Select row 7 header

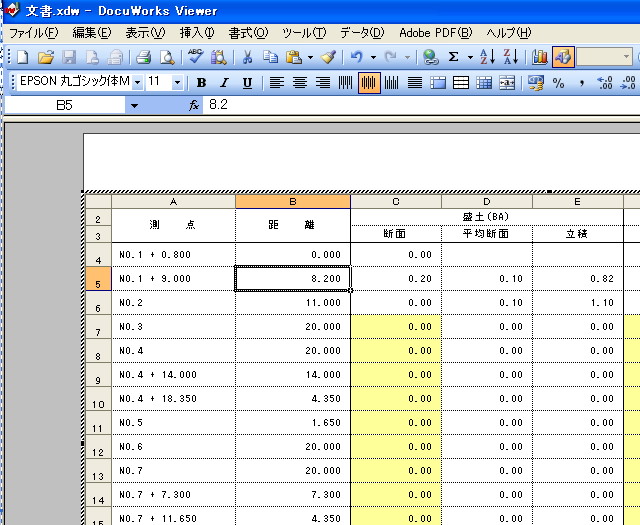click(x=98, y=327)
